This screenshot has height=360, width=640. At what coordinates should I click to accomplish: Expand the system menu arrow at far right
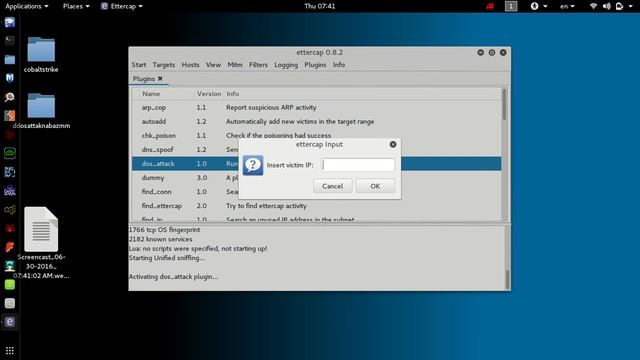point(630,6)
